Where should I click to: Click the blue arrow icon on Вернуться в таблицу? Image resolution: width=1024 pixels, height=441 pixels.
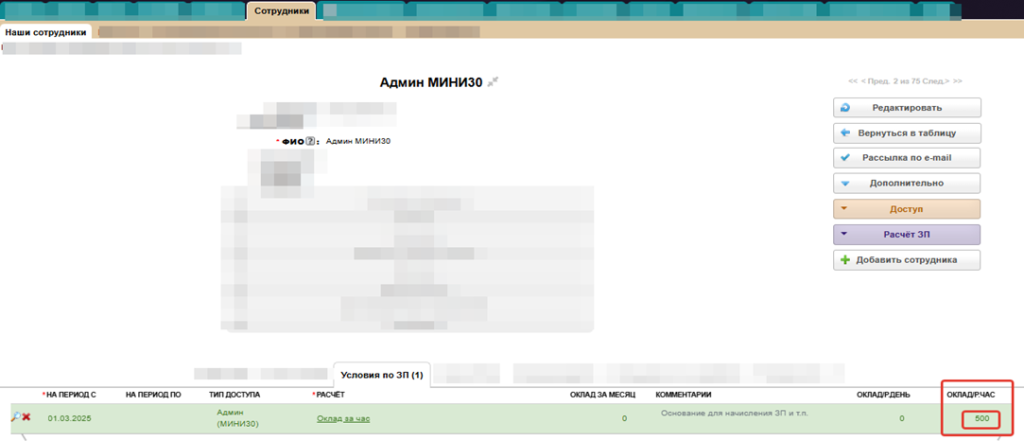(845, 133)
